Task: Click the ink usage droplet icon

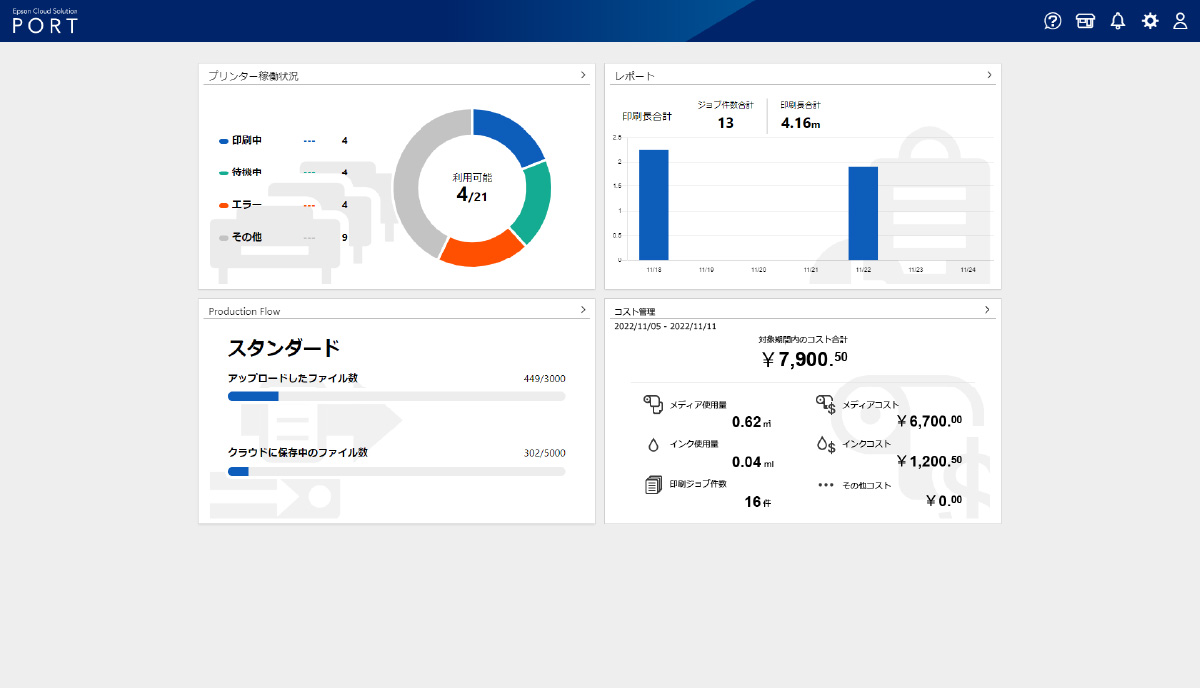Action: [653, 444]
